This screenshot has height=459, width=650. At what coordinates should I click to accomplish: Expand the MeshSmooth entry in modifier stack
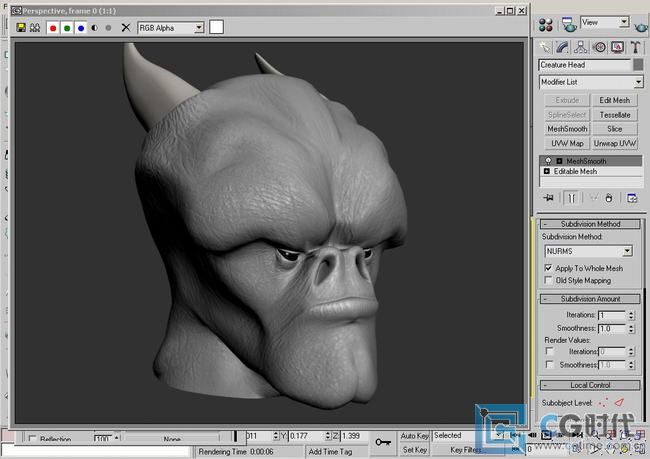(x=559, y=161)
